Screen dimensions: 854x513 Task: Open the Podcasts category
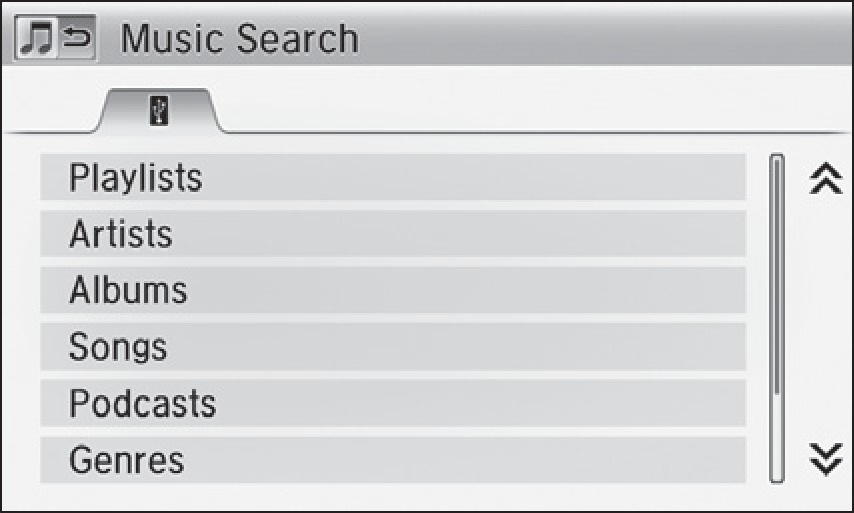(393, 403)
